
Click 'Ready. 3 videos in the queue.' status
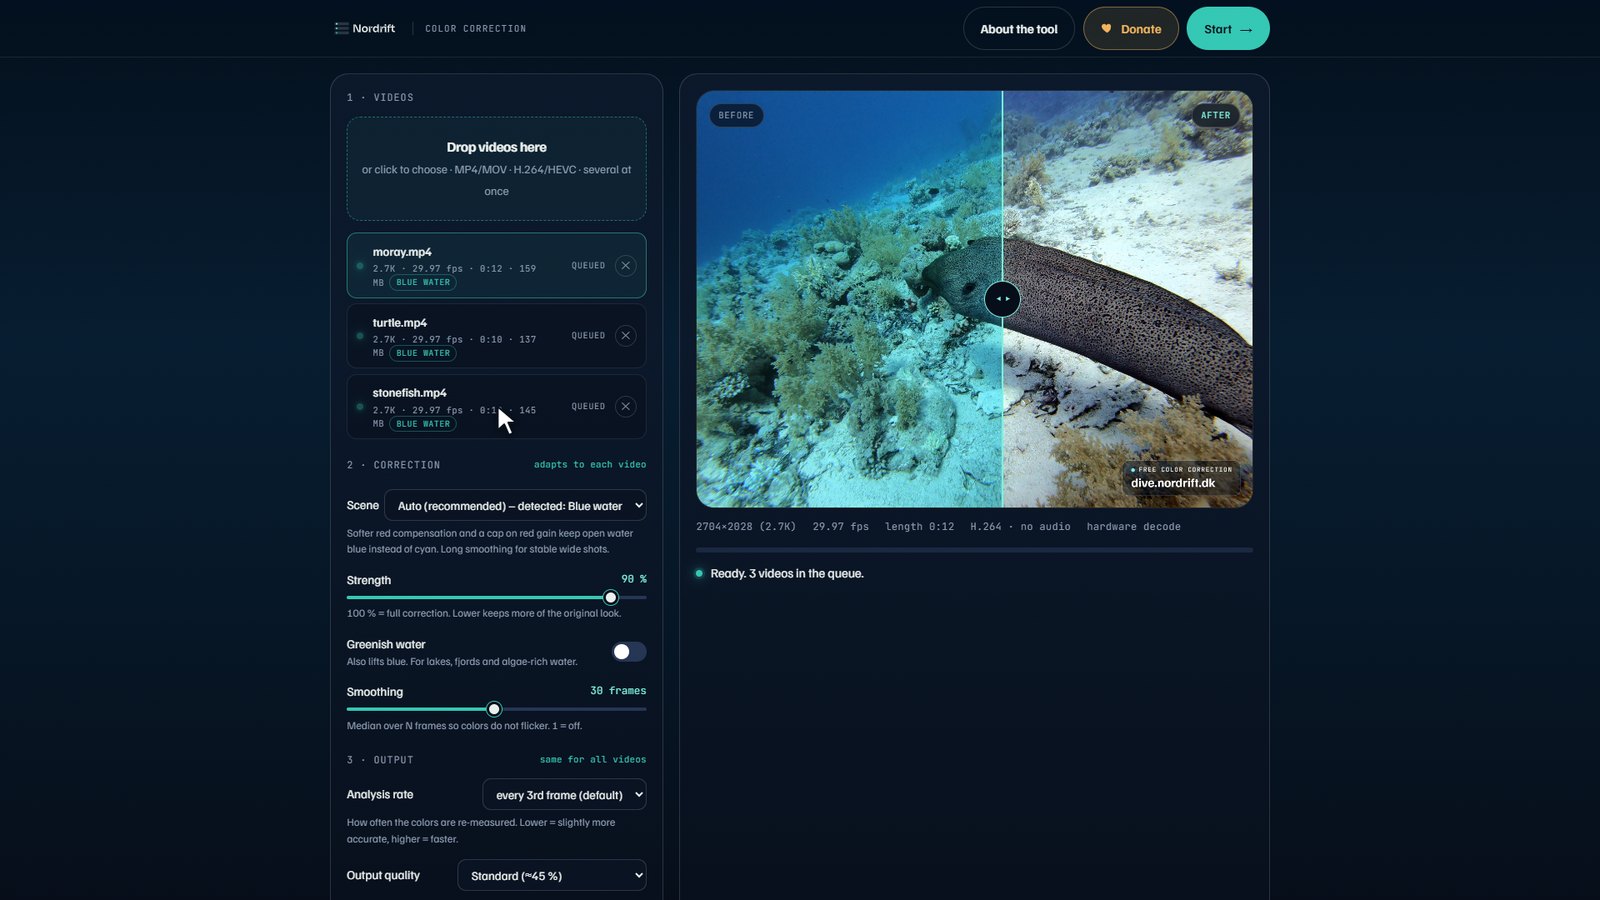point(787,574)
